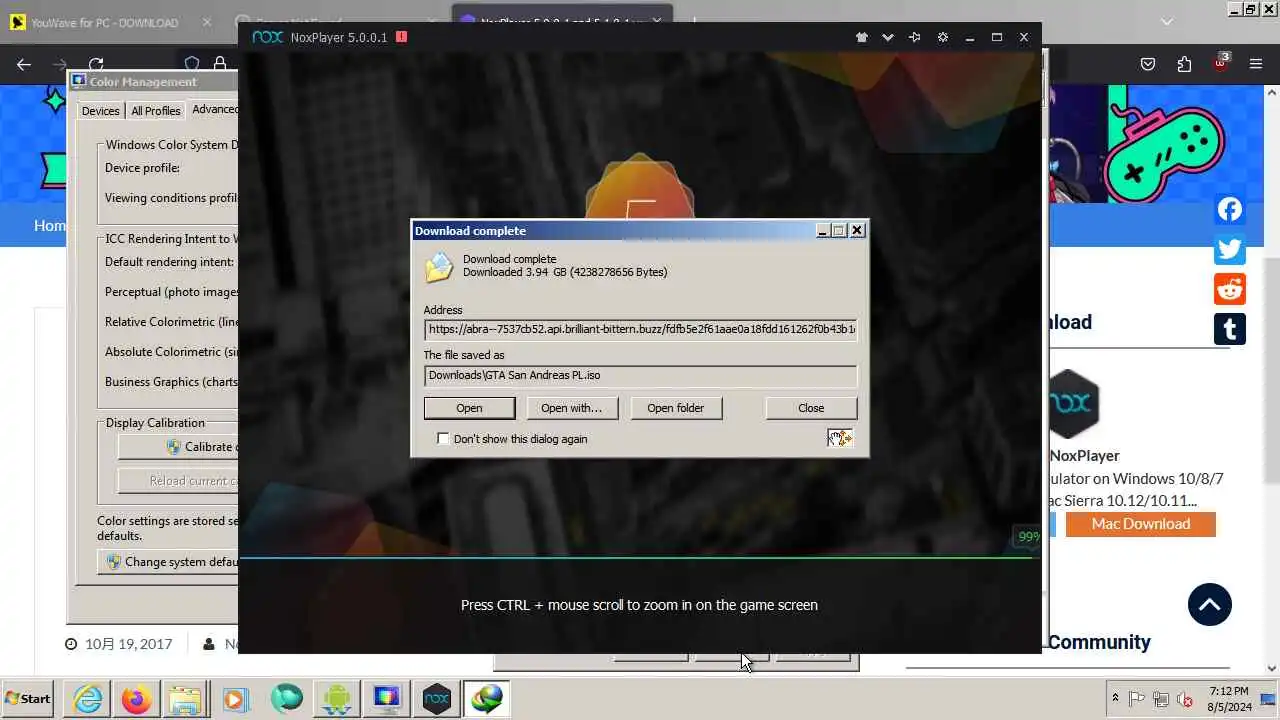
Task: Click the Address URL field
Action: coord(640,329)
